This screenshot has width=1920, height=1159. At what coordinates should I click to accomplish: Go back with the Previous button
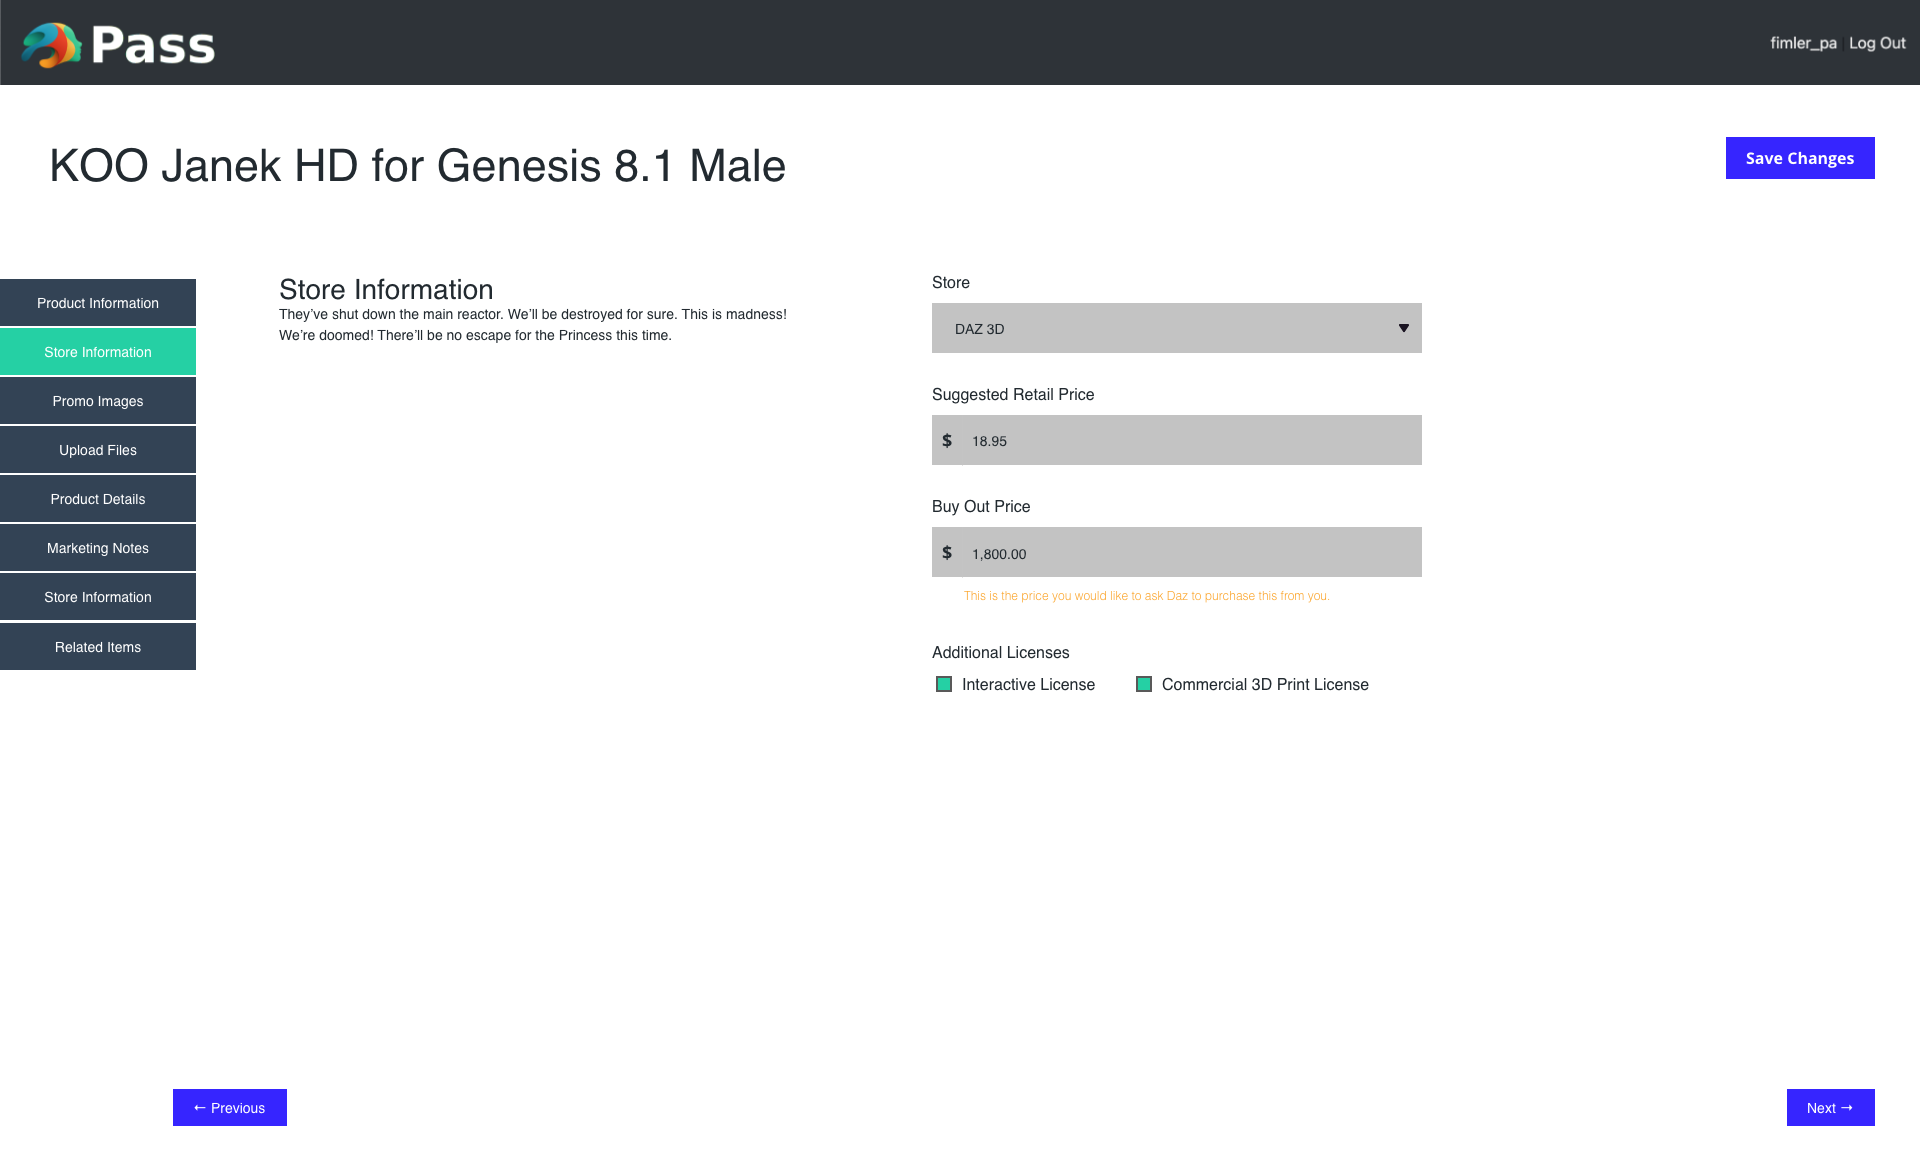coord(230,1107)
